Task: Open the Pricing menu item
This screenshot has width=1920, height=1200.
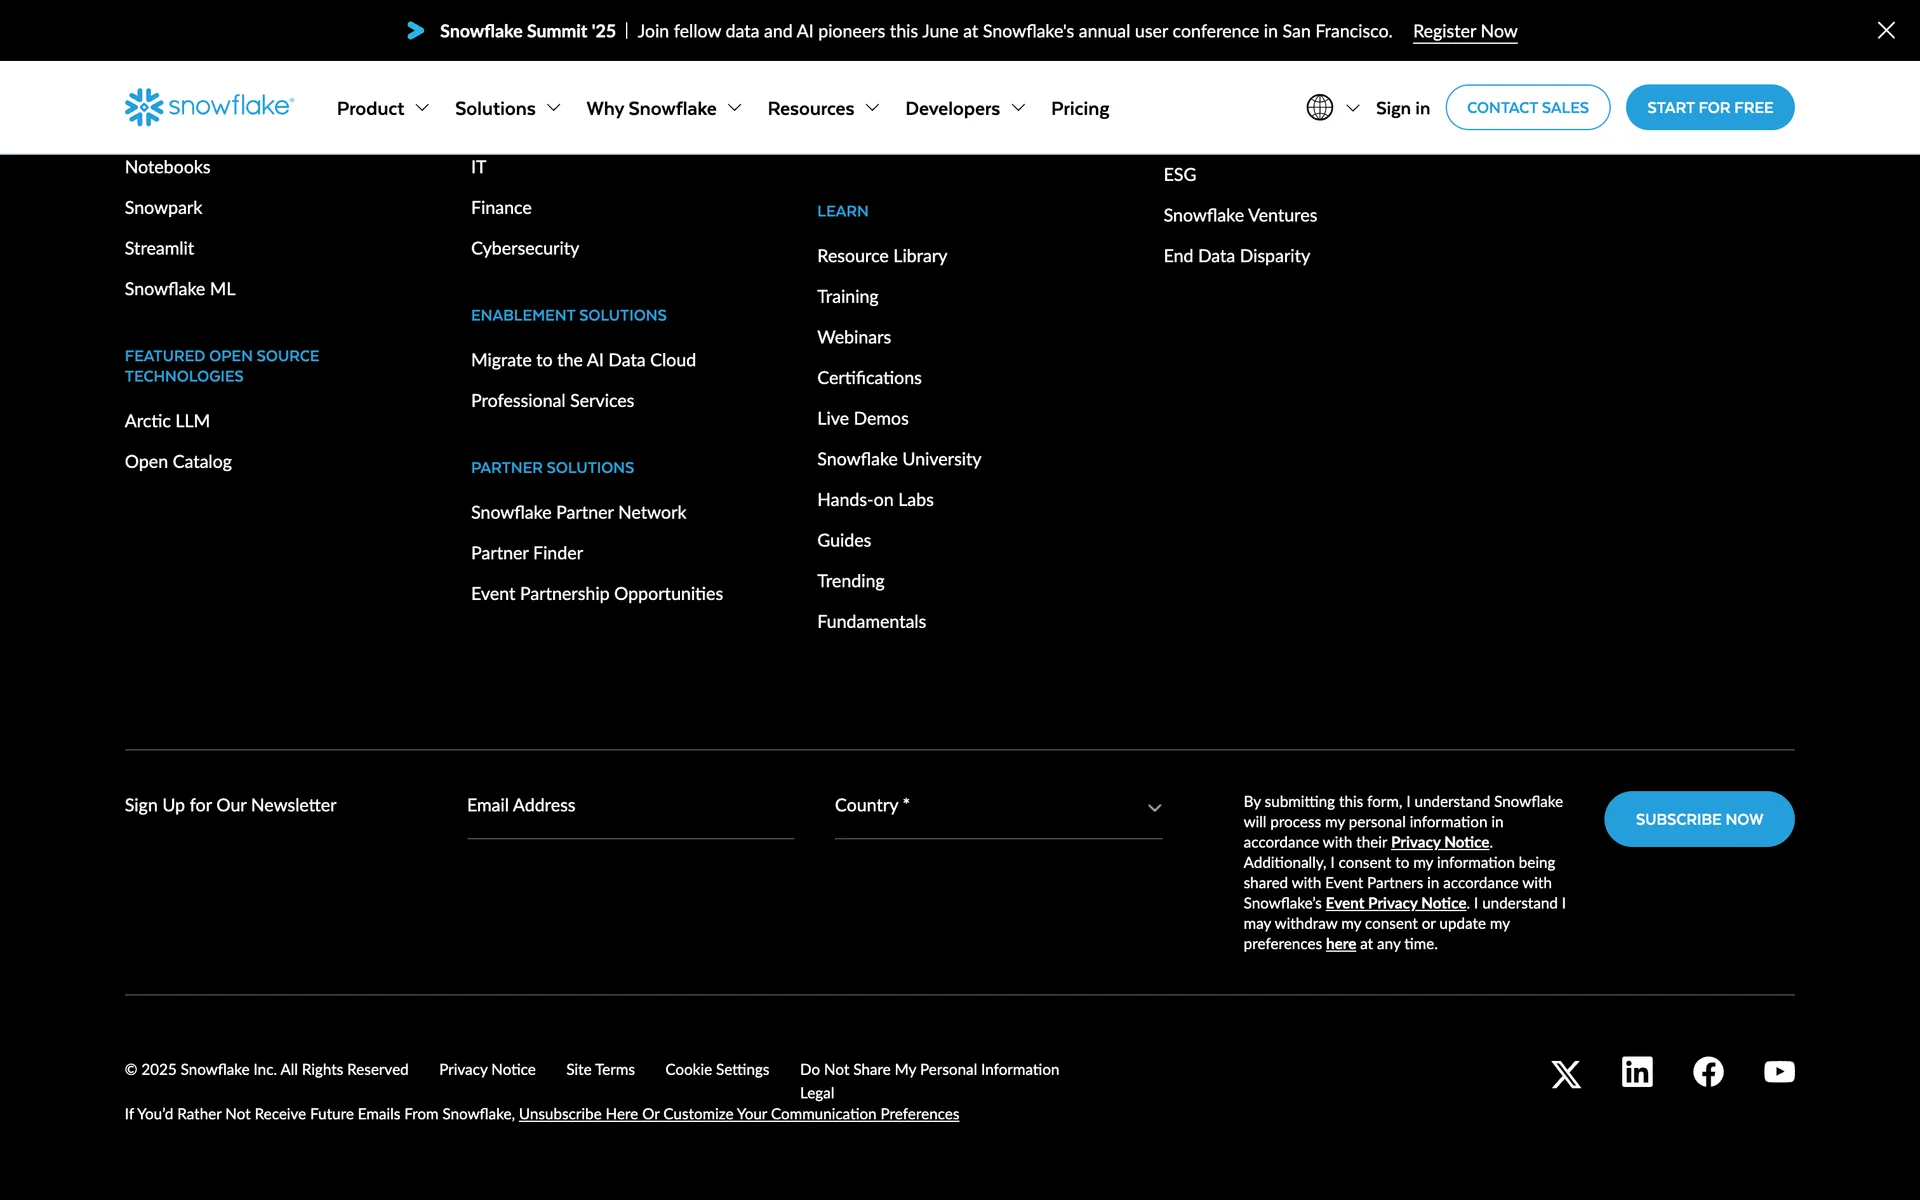Action: (1080, 108)
